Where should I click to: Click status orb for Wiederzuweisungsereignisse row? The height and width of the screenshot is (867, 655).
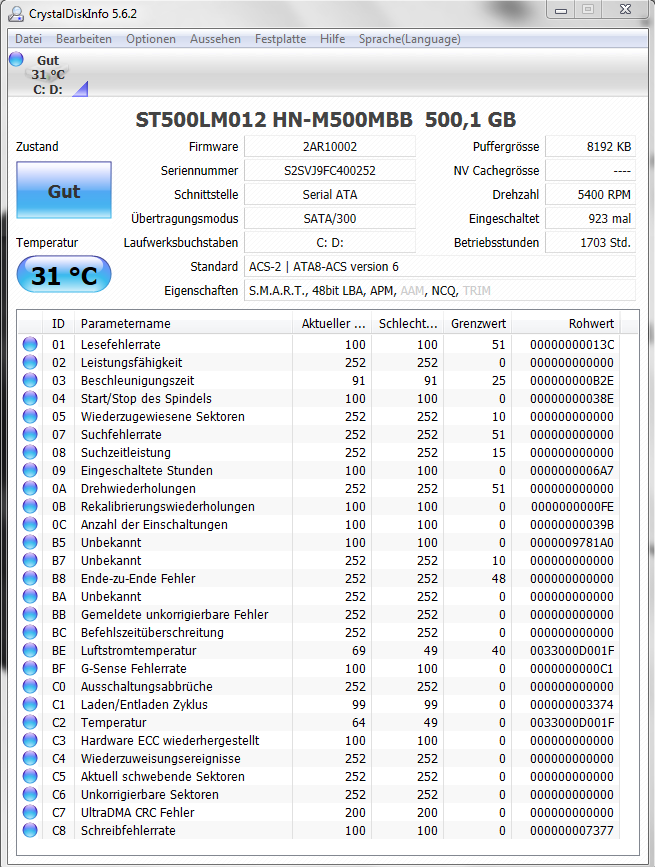pos(30,758)
